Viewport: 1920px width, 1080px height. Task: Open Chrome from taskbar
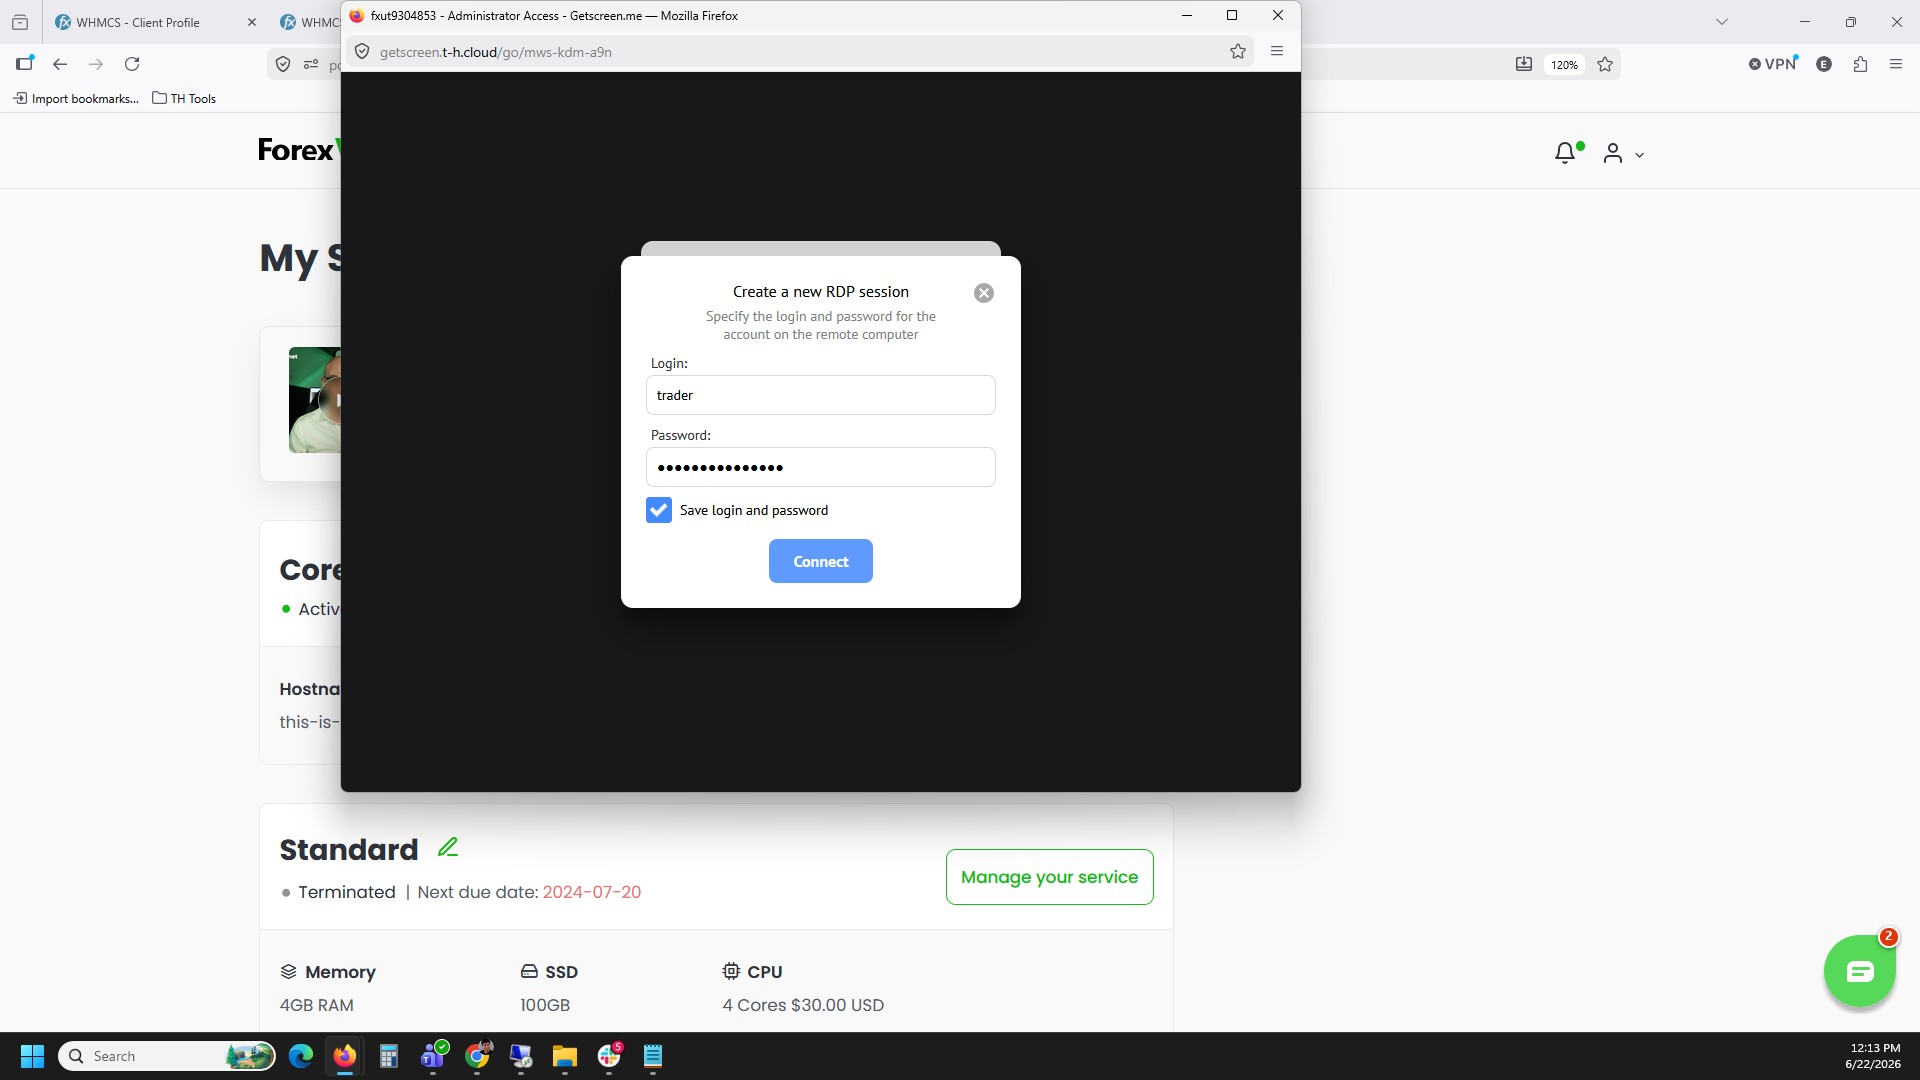click(x=477, y=1056)
